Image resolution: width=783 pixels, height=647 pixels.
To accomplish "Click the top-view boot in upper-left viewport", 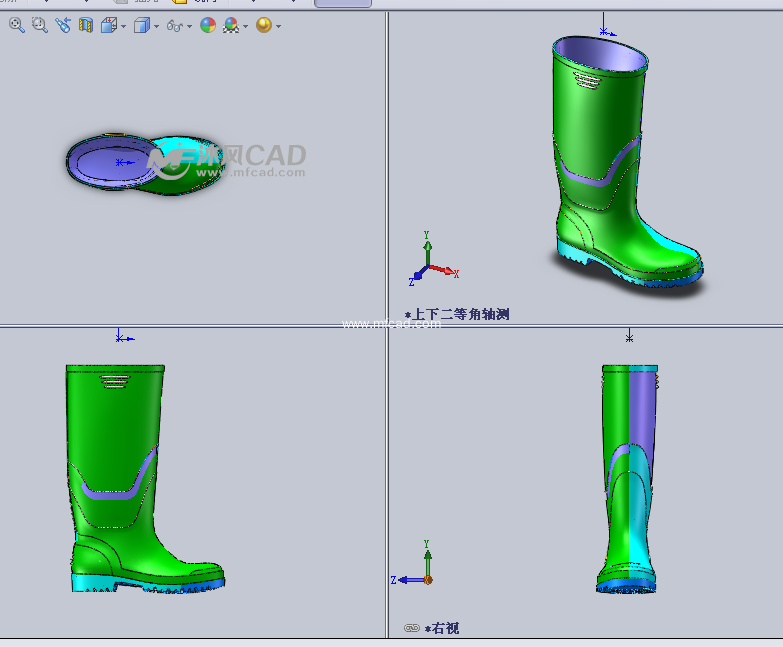I will (140, 162).
